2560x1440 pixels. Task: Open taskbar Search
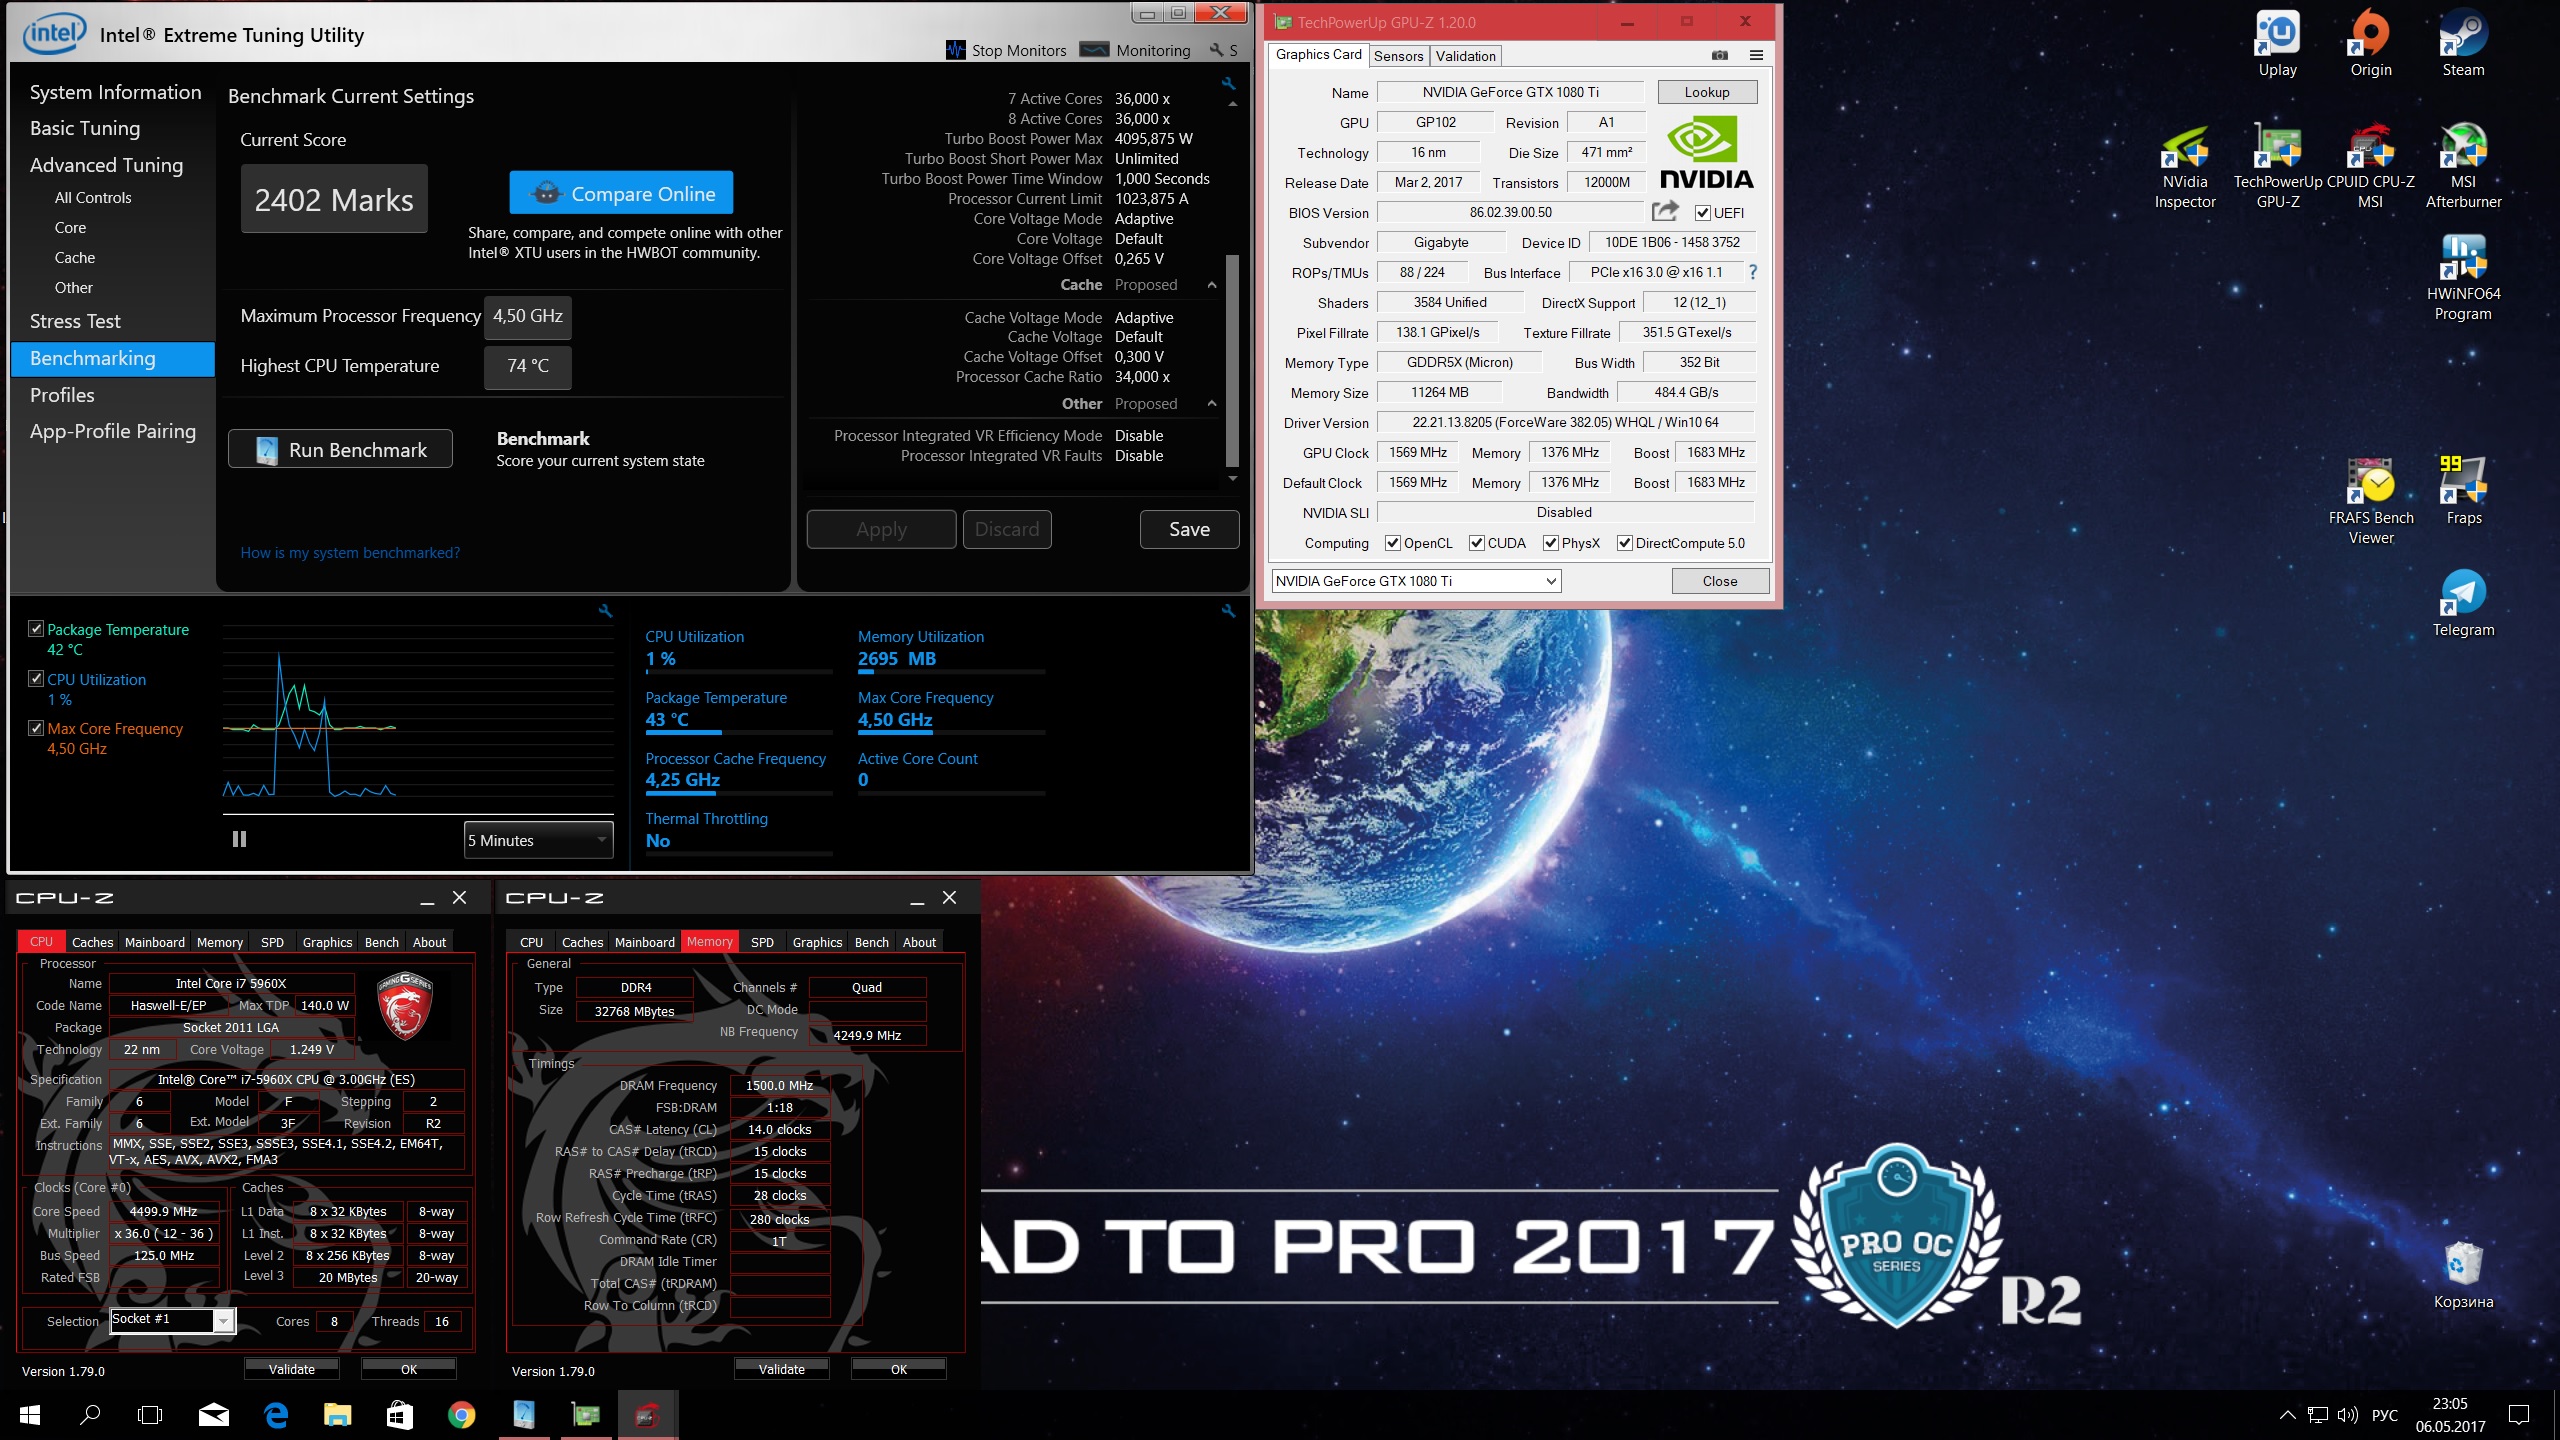(90, 1414)
